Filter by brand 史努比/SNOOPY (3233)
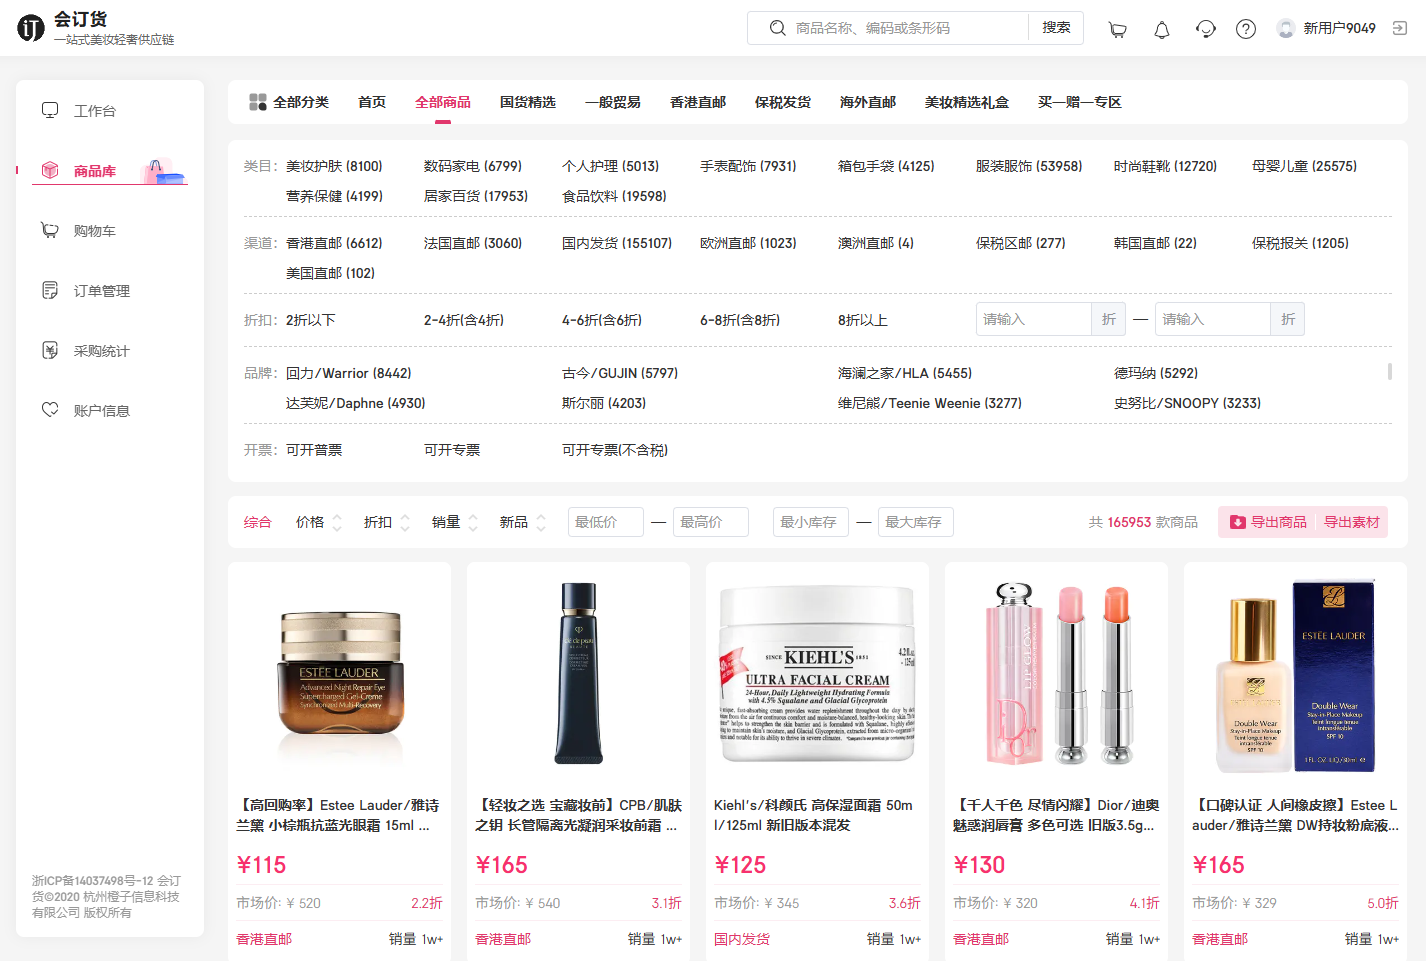Image resolution: width=1426 pixels, height=961 pixels. pyautogui.click(x=1188, y=403)
